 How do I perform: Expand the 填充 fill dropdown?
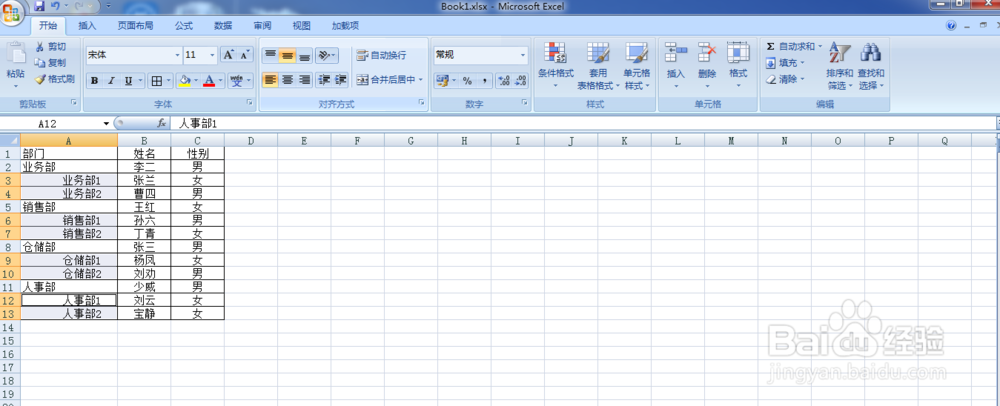(802, 62)
